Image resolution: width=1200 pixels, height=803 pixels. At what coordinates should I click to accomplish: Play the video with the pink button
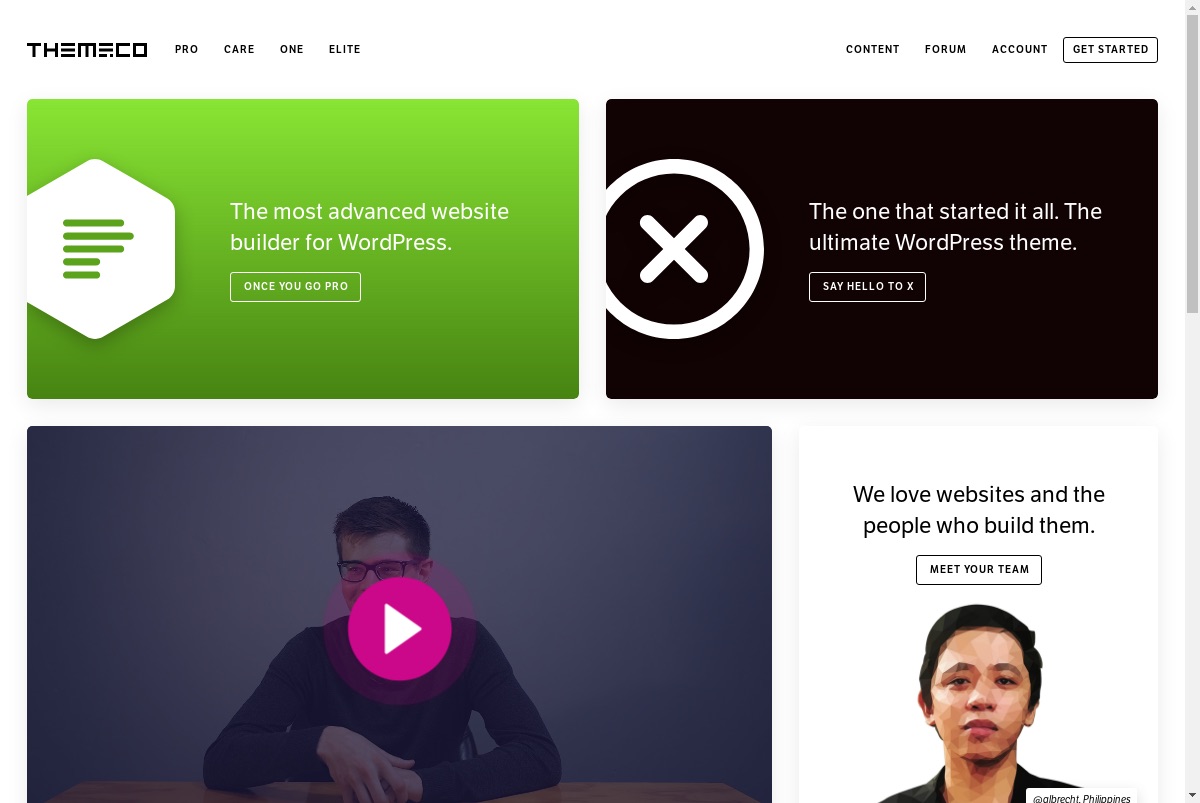pos(400,629)
